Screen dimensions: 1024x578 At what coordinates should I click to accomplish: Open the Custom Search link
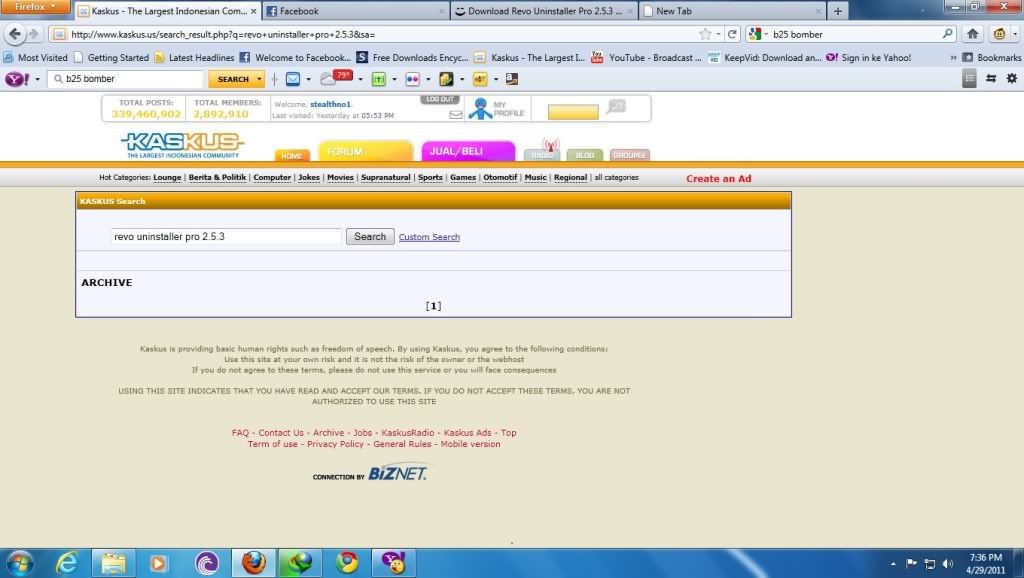(429, 237)
